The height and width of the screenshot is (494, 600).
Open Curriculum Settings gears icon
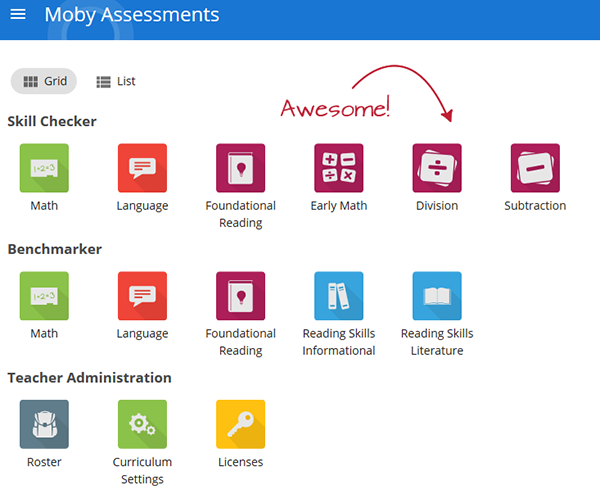click(142, 424)
